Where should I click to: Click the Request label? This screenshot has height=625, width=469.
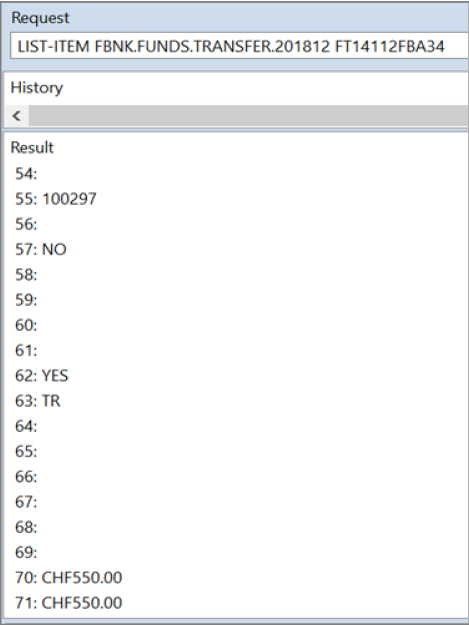click(40, 18)
